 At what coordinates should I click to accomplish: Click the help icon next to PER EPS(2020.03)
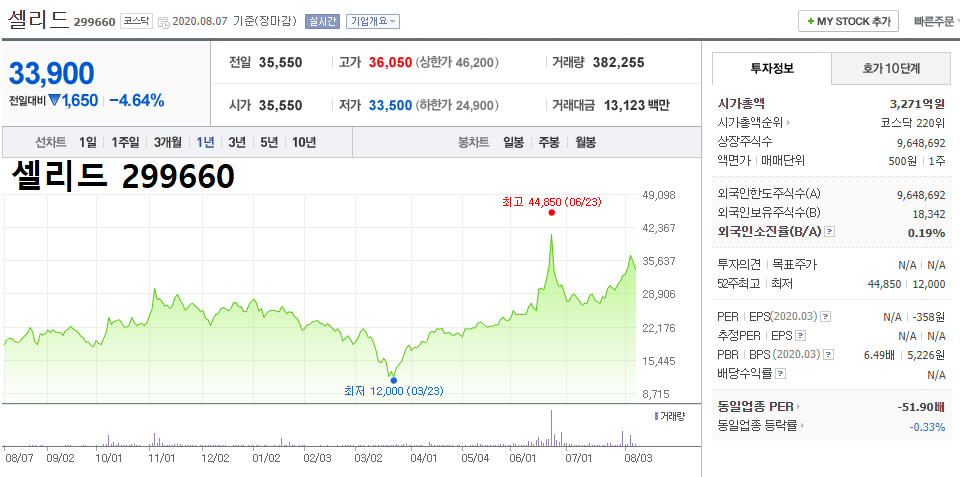(825, 317)
